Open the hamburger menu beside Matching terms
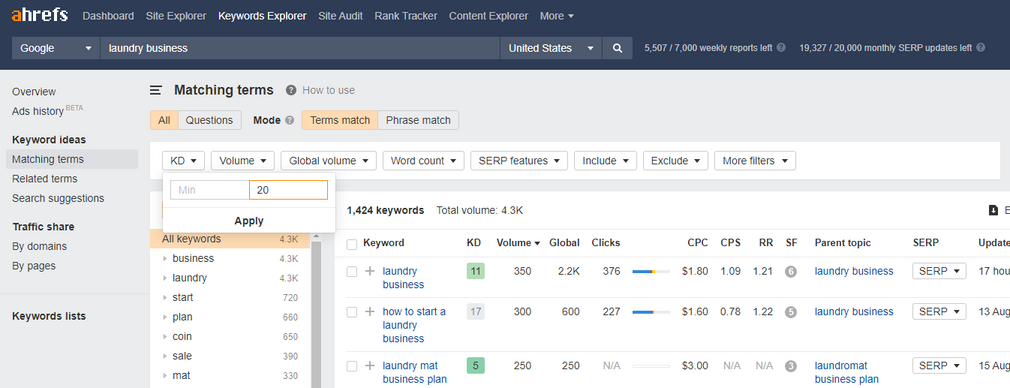Viewport: 1010px width, 388px height. tap(156, 90)
